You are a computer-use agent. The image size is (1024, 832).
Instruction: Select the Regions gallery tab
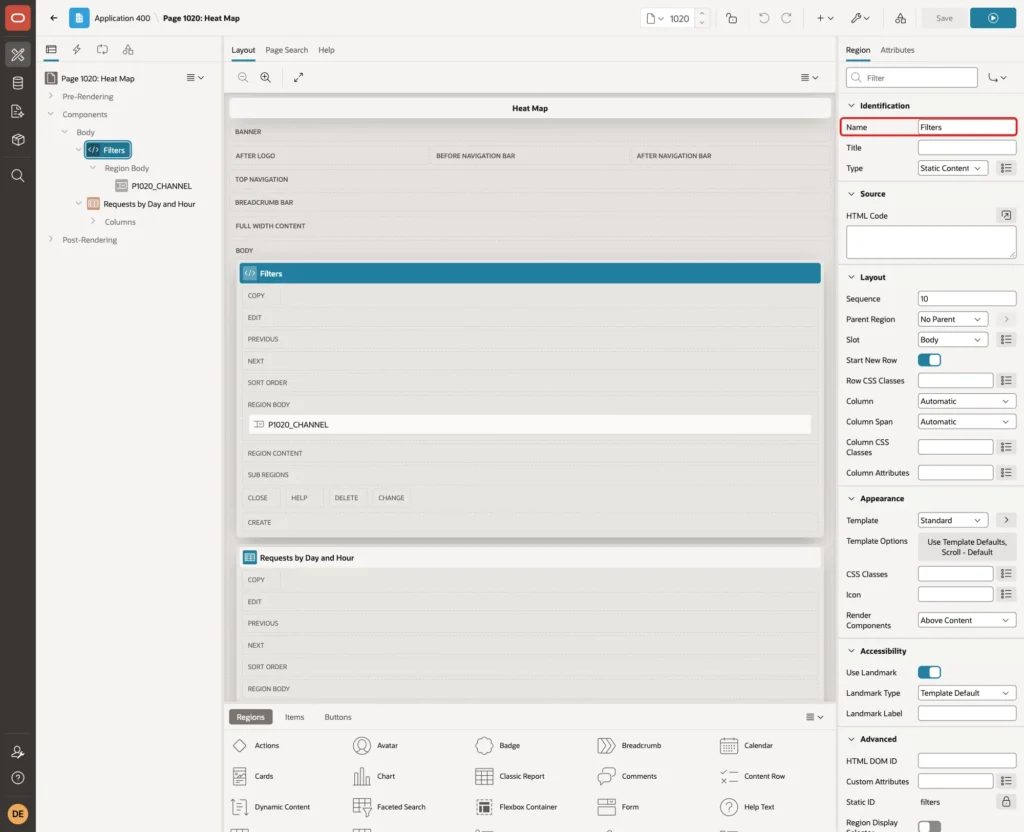[250, 716]
